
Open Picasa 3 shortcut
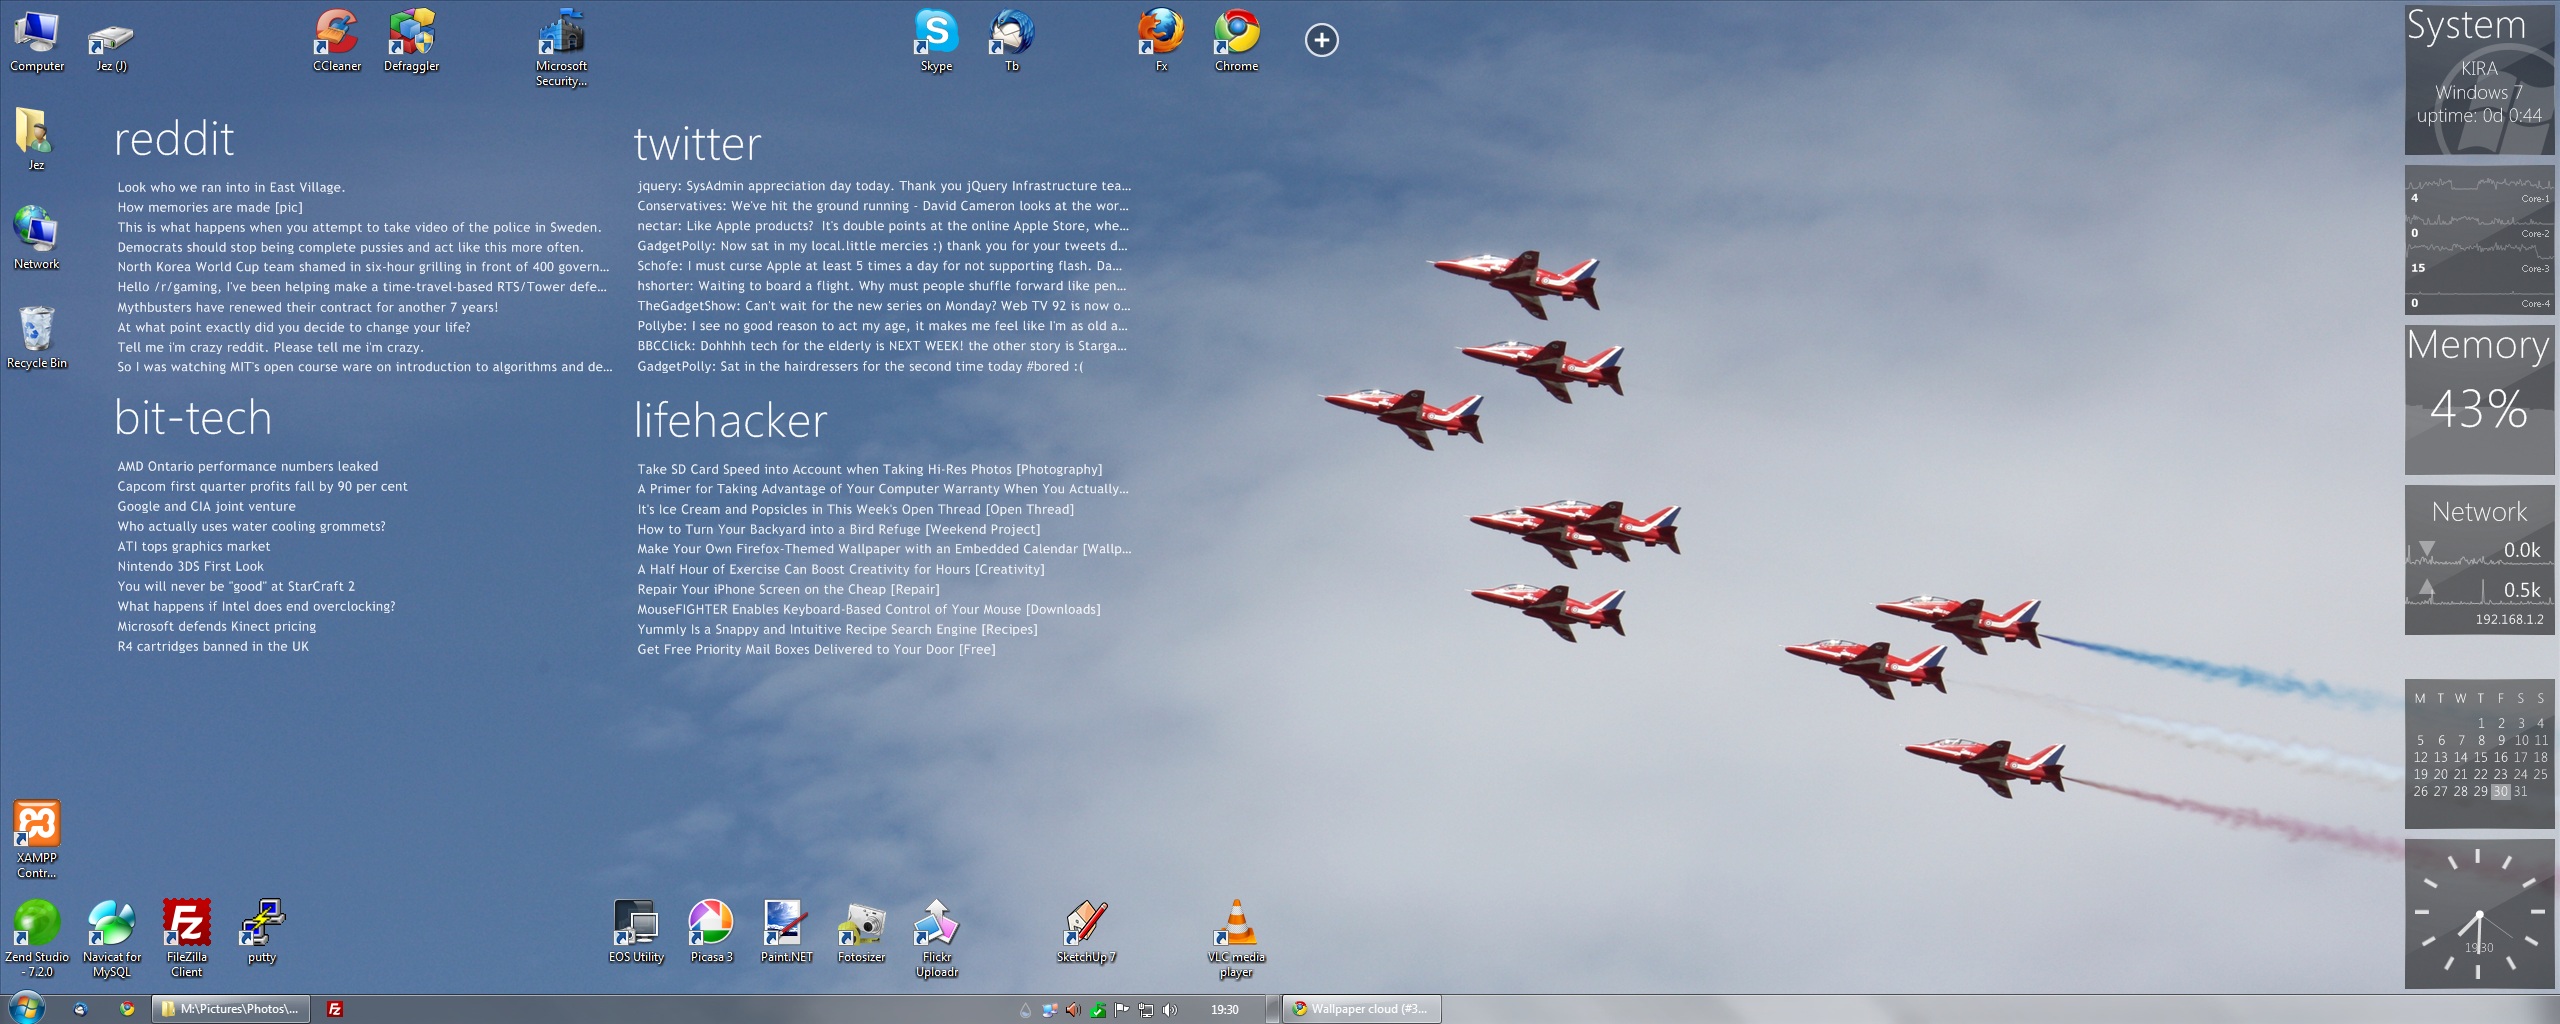pyautogui.click(x=711, y=930)
